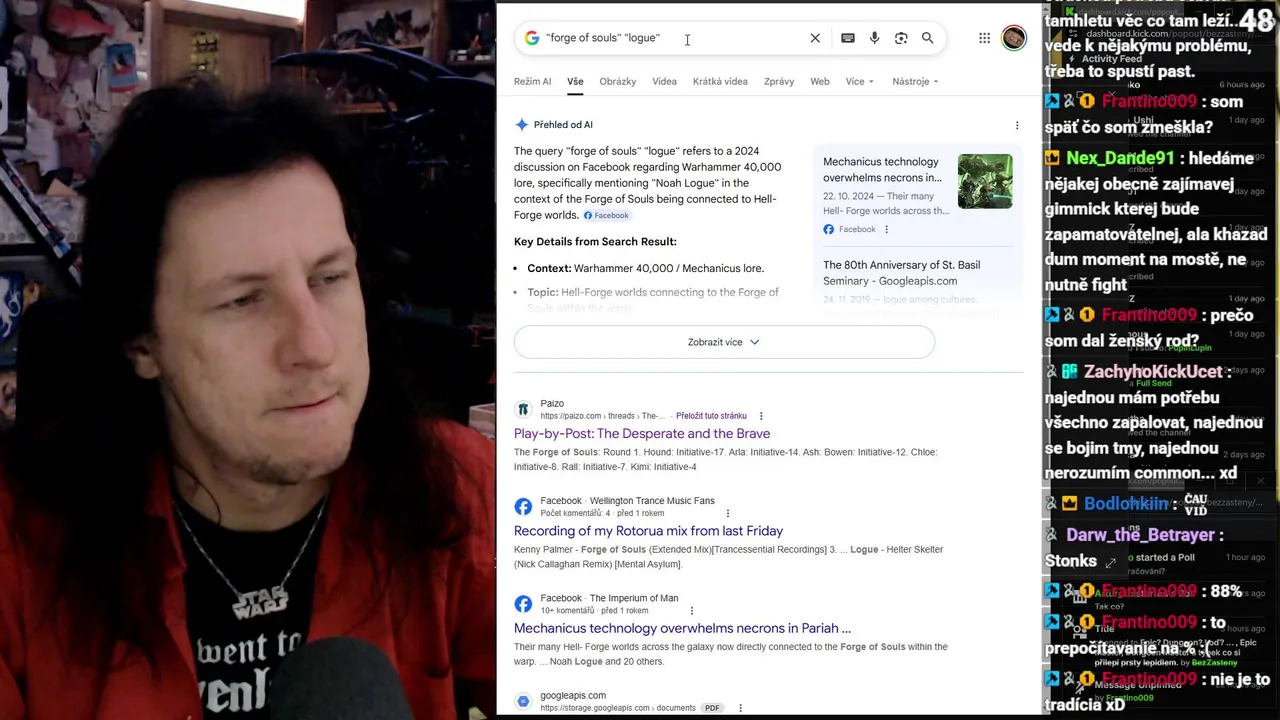
Task: Switch to the Videa tab
Action: (664, 81)
